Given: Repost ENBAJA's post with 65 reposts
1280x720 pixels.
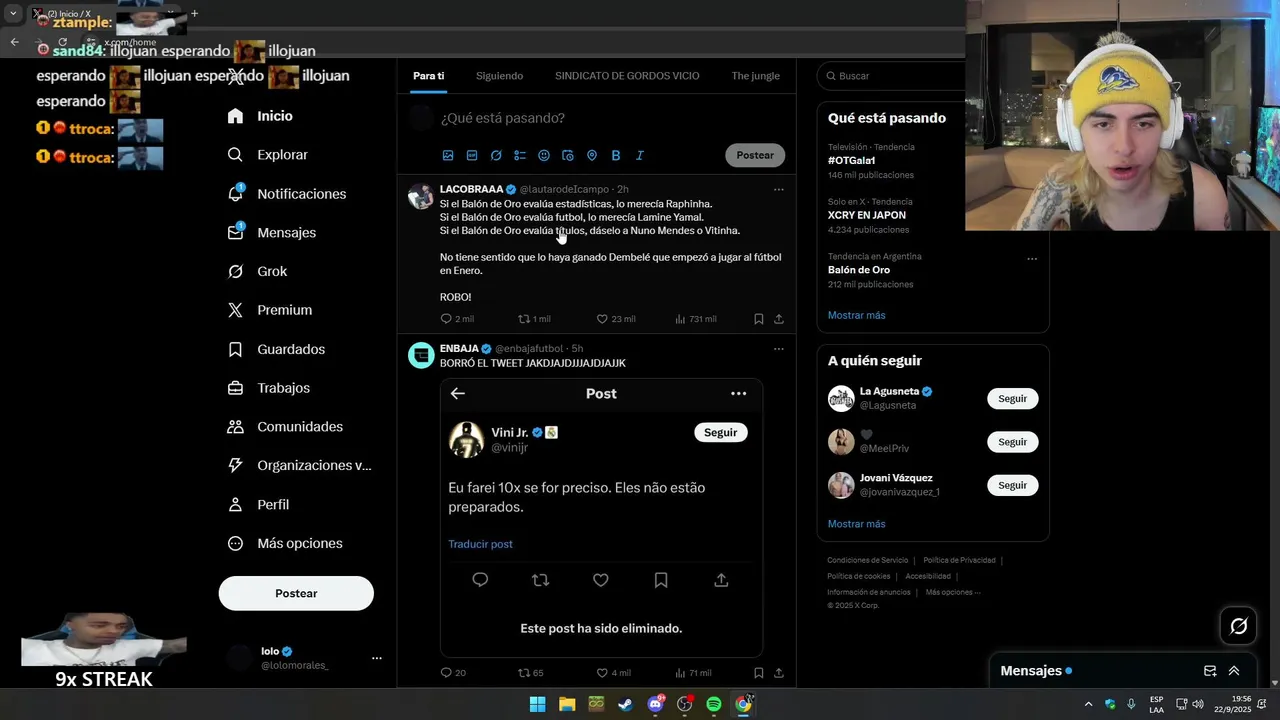Looking at the screenshot, I should point(530,673).
